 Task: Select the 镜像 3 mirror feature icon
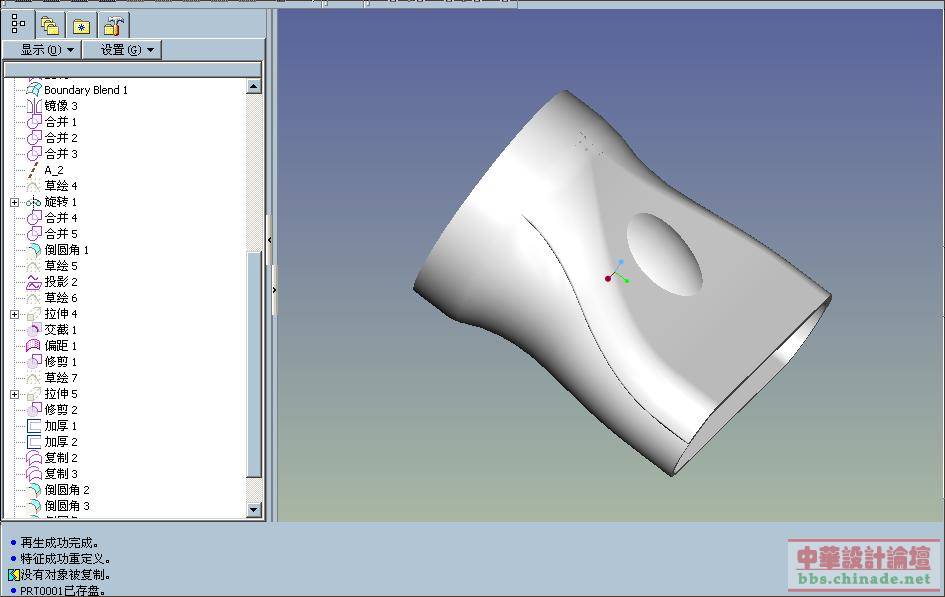pos(34,106)
